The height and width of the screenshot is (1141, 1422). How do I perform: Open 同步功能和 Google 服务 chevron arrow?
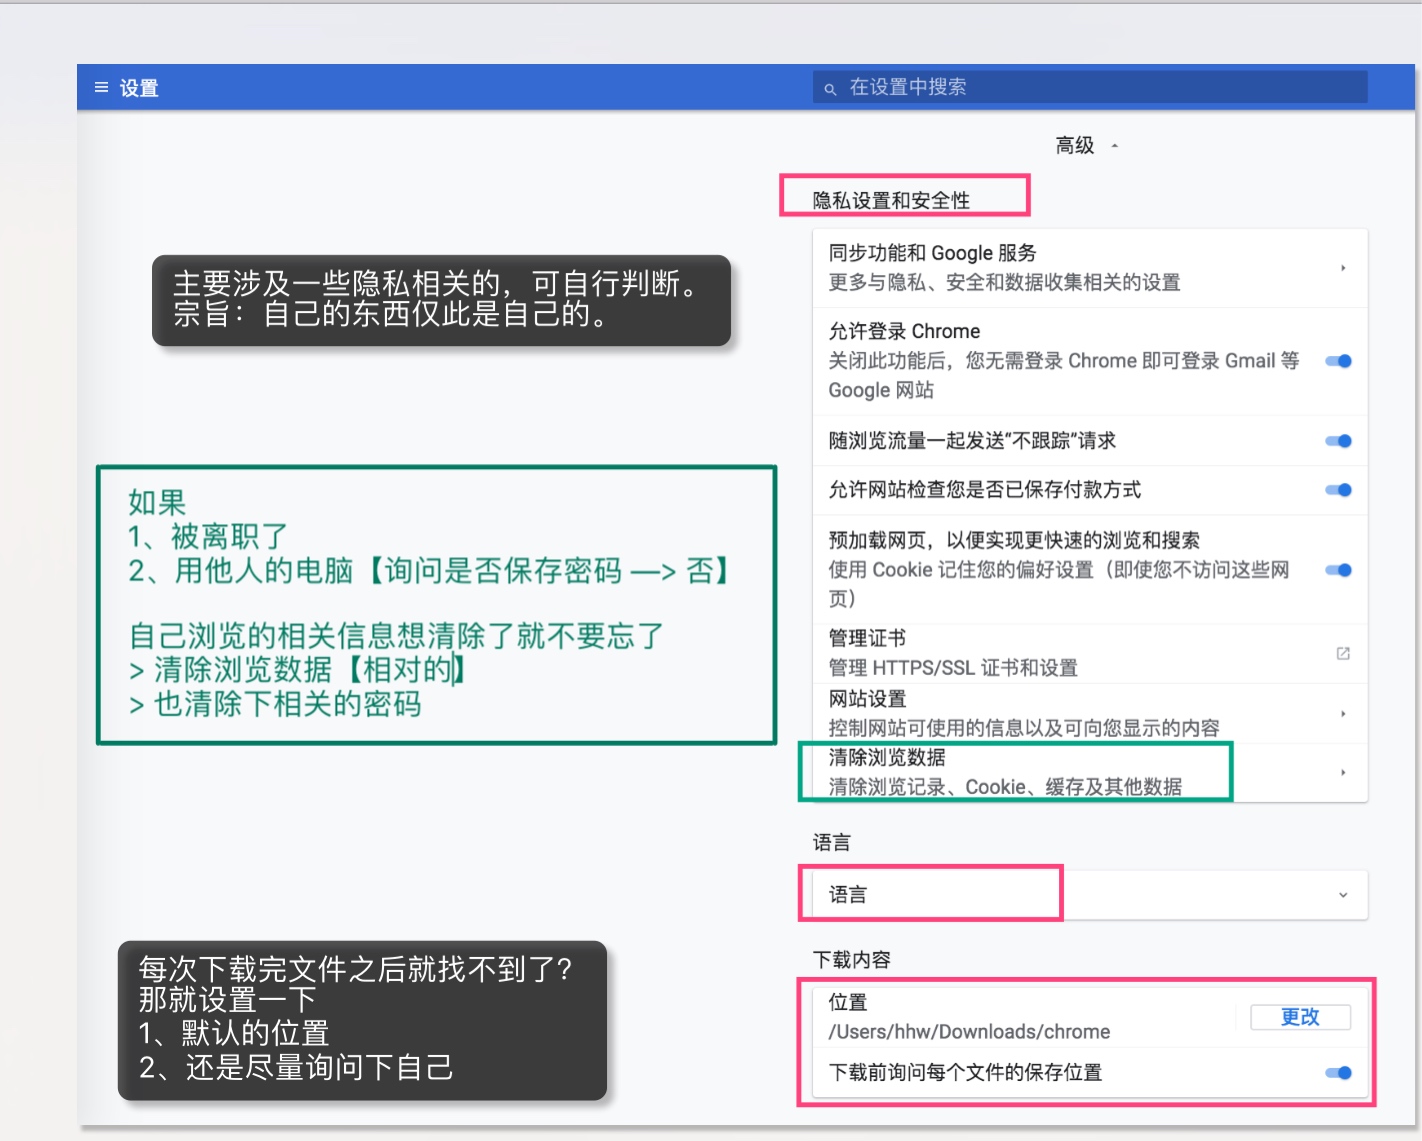(1342, 268)
